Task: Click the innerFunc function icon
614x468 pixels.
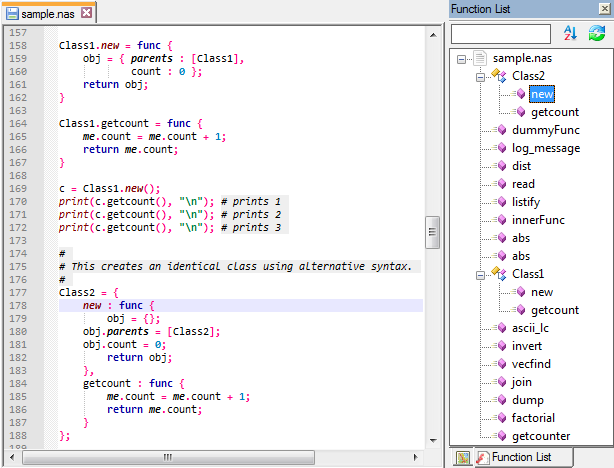Action: click(x=502, y=220)
